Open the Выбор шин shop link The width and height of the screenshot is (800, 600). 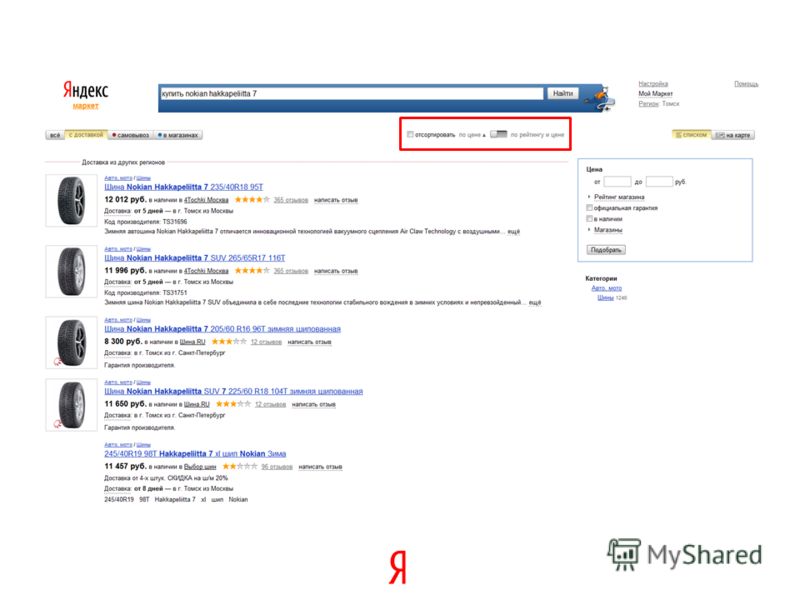tap(200, 466)
